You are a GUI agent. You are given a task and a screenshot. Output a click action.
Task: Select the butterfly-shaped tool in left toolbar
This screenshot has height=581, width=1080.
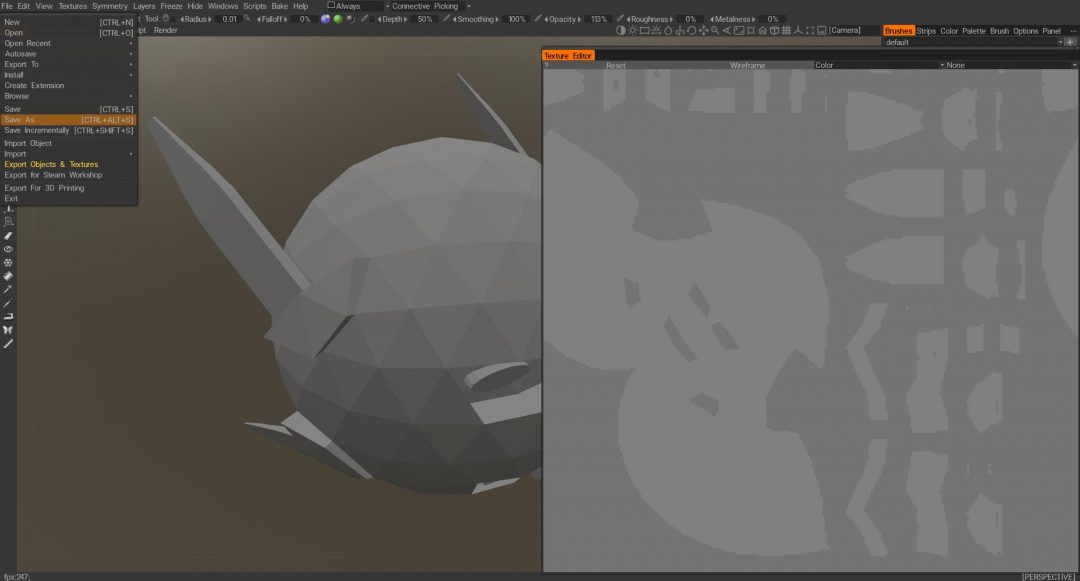coord(8,330)
